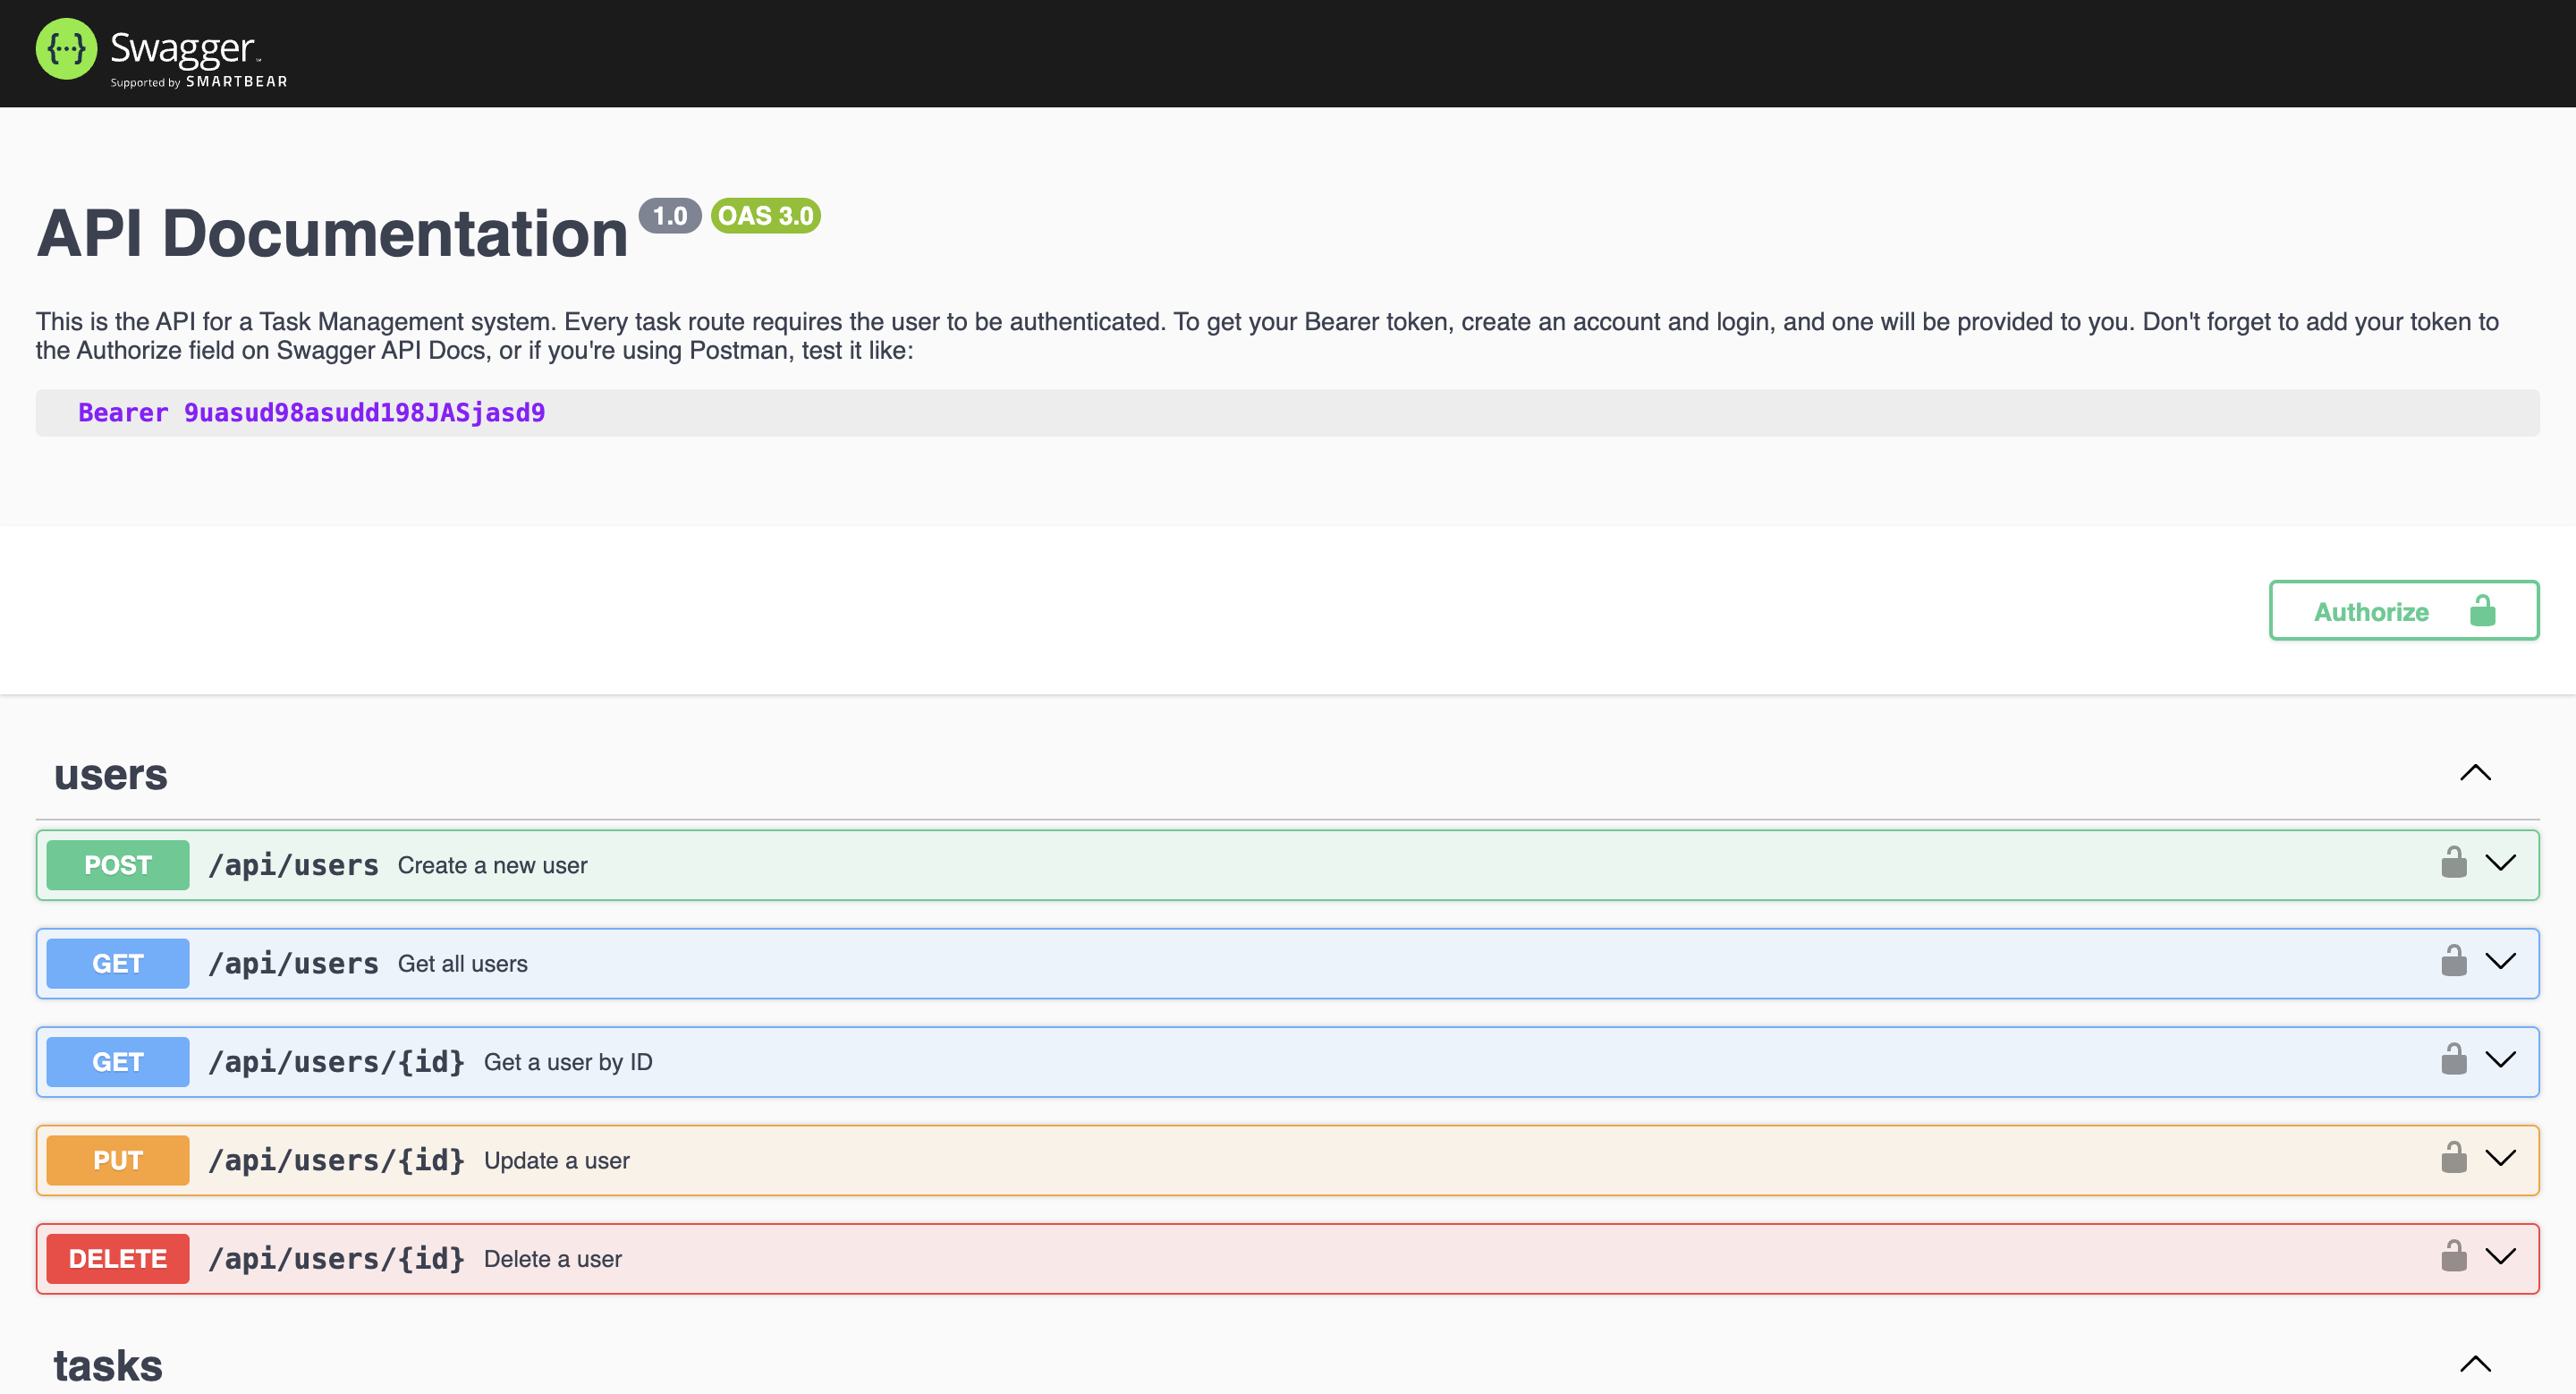Screen dimensions: 2576x1394
Task: Open the tasks tag heading
Action: click(x=108, y=1366)
